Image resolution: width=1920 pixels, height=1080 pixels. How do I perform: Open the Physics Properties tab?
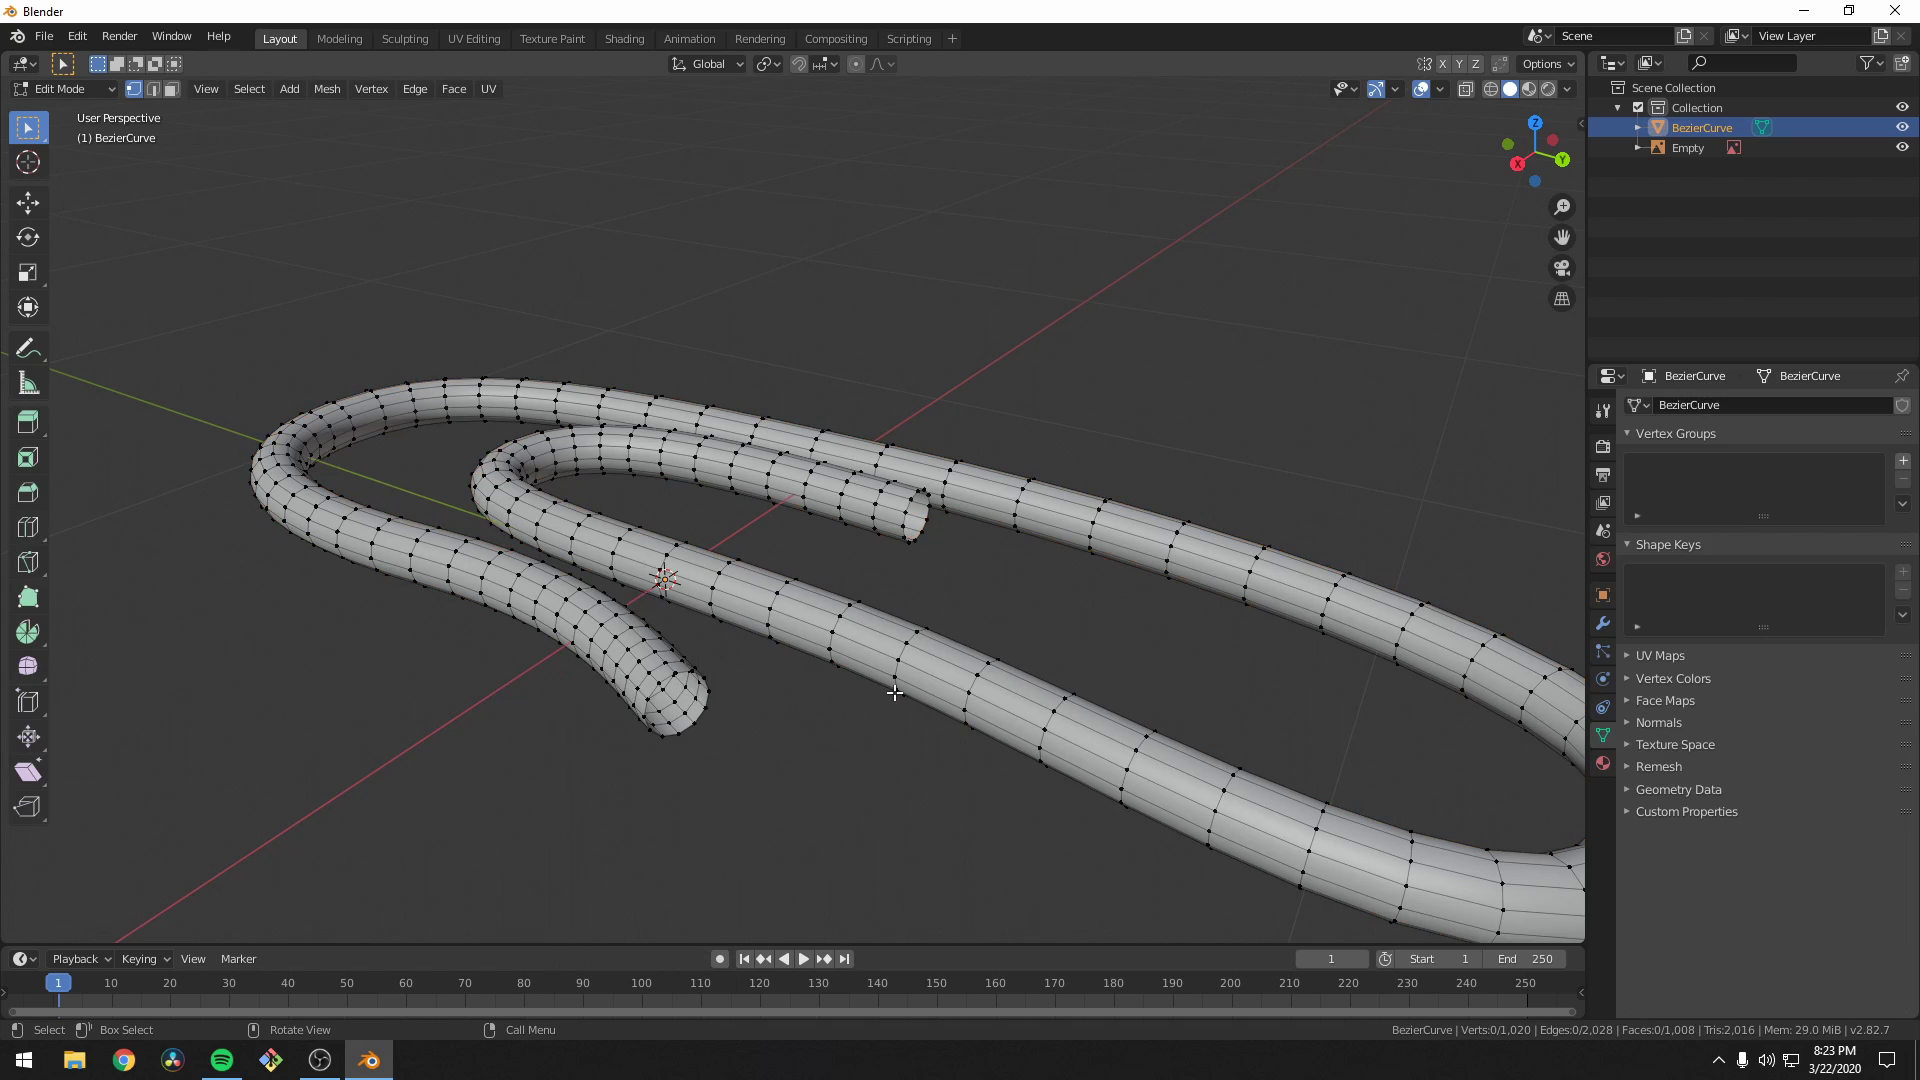(1603, 679)
